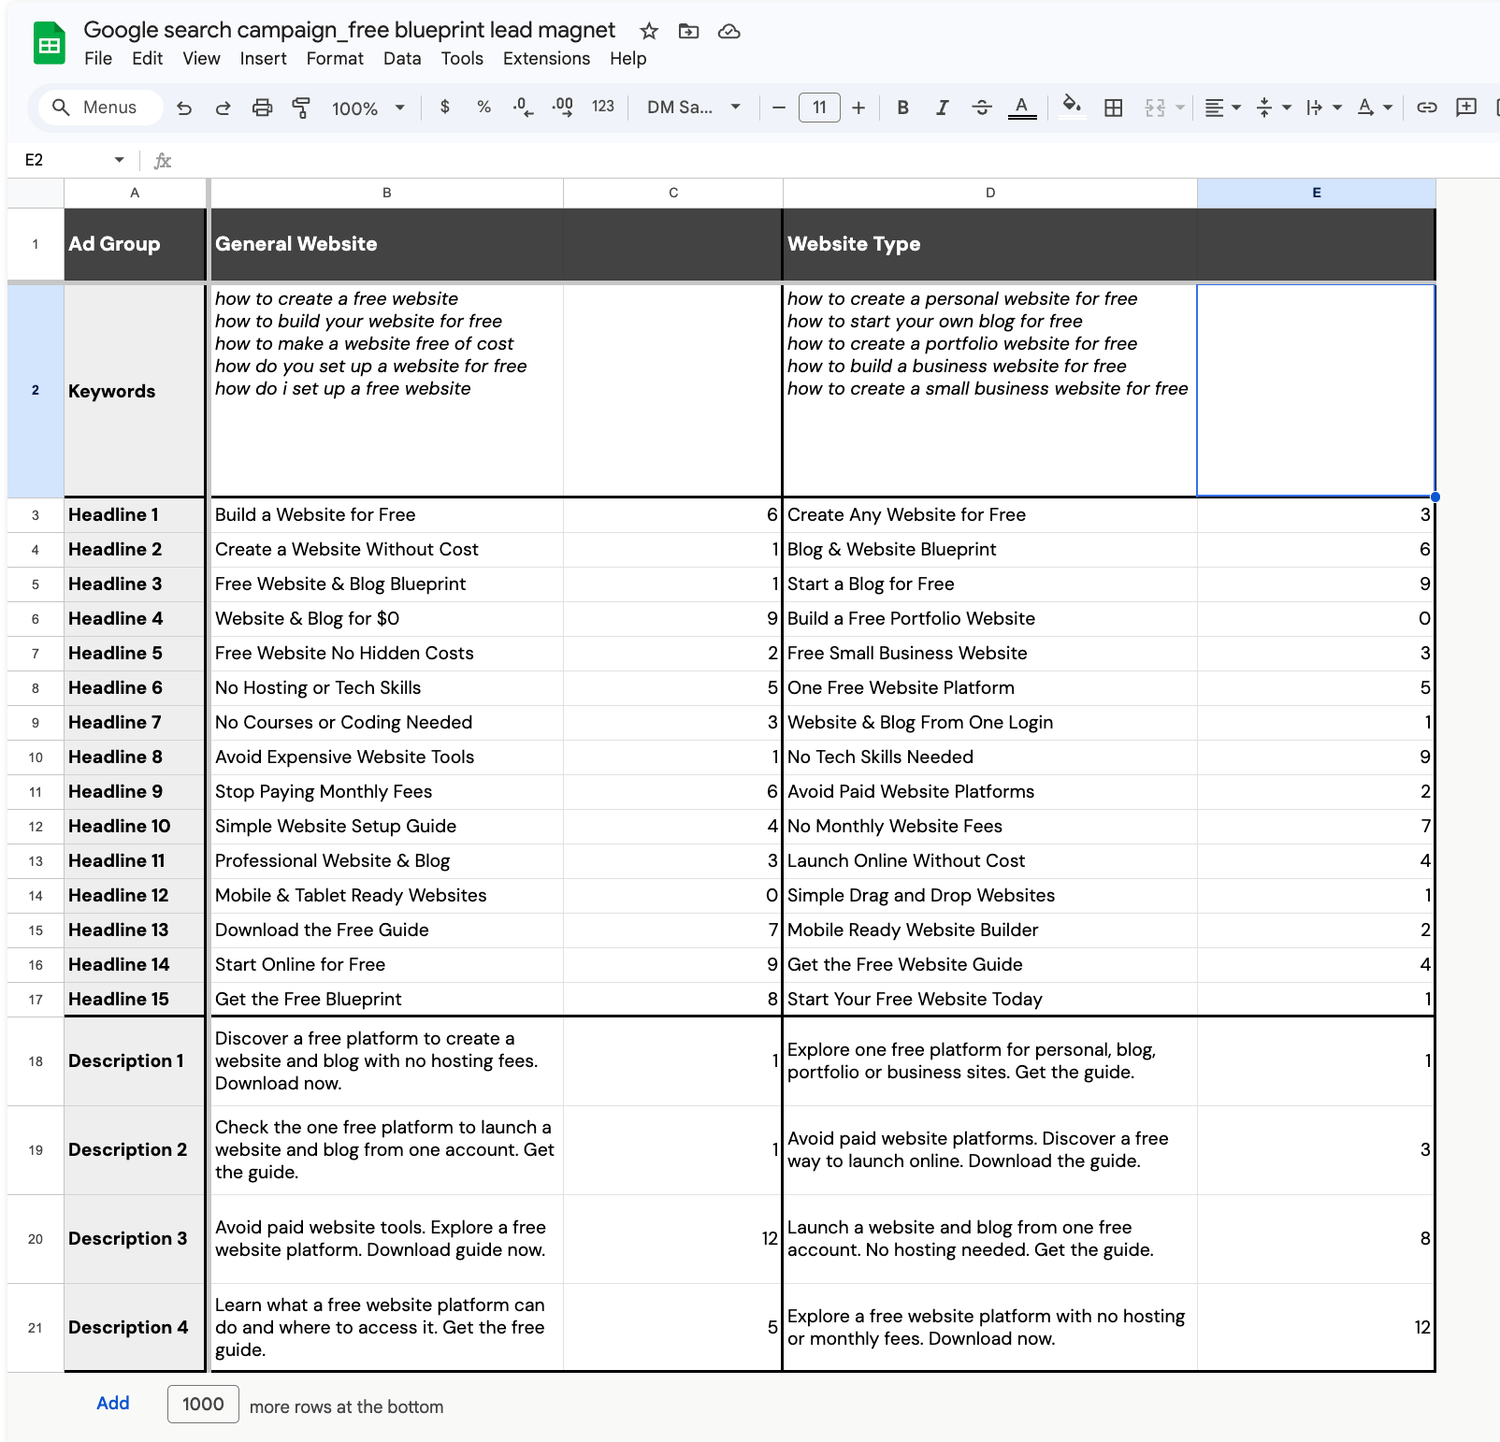
Task: Add a comment using the toolbar icon
Action: [1466, 108]
